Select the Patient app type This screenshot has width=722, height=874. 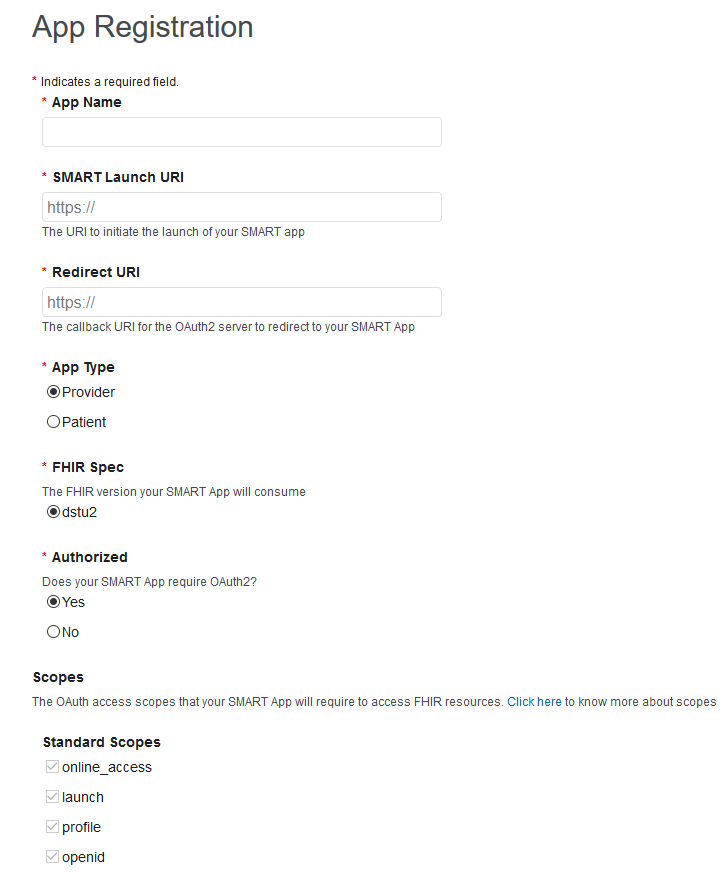click(54, 422)
